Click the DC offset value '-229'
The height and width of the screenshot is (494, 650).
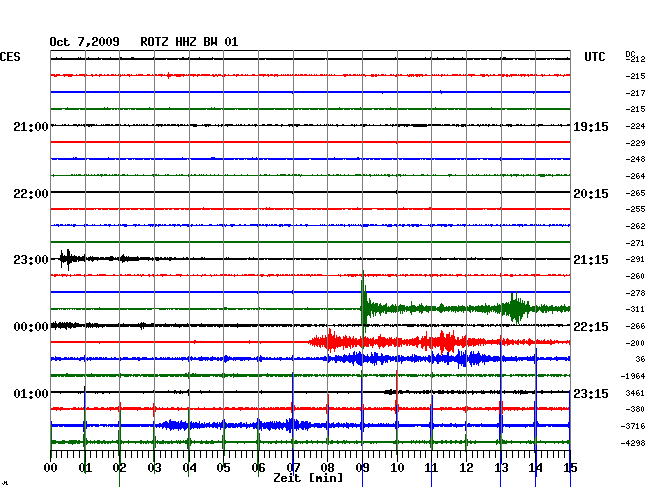click(635, 143)
